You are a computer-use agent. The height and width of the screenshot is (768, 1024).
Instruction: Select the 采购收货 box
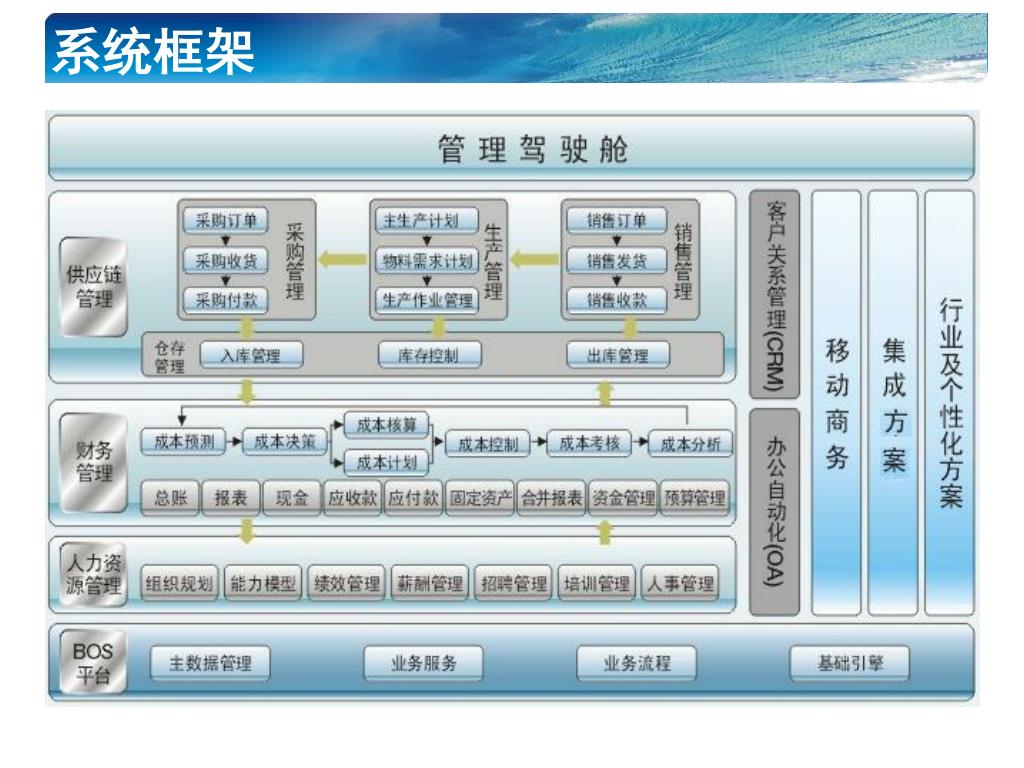[x=226, y=261]
